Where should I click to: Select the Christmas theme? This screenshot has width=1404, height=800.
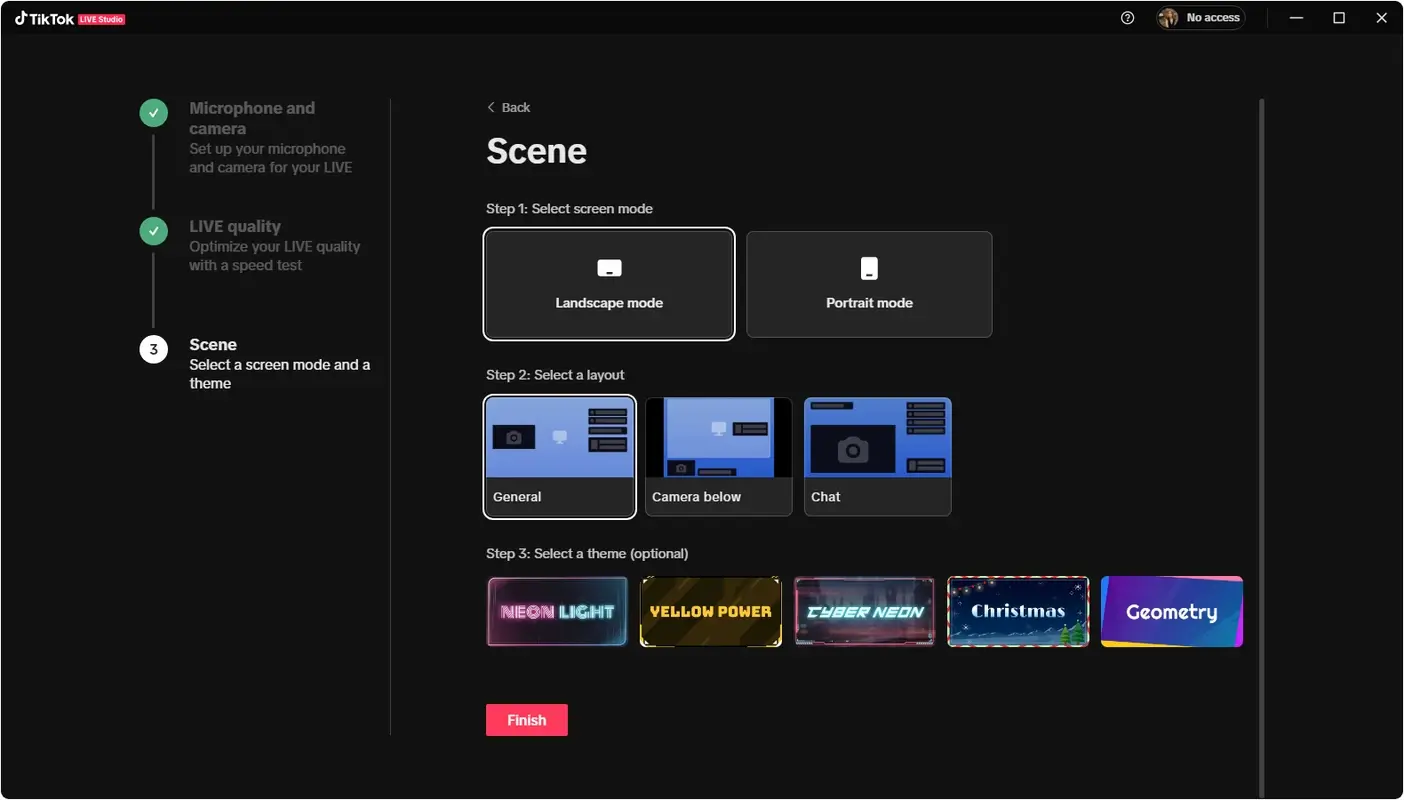tap(1018, 610)
